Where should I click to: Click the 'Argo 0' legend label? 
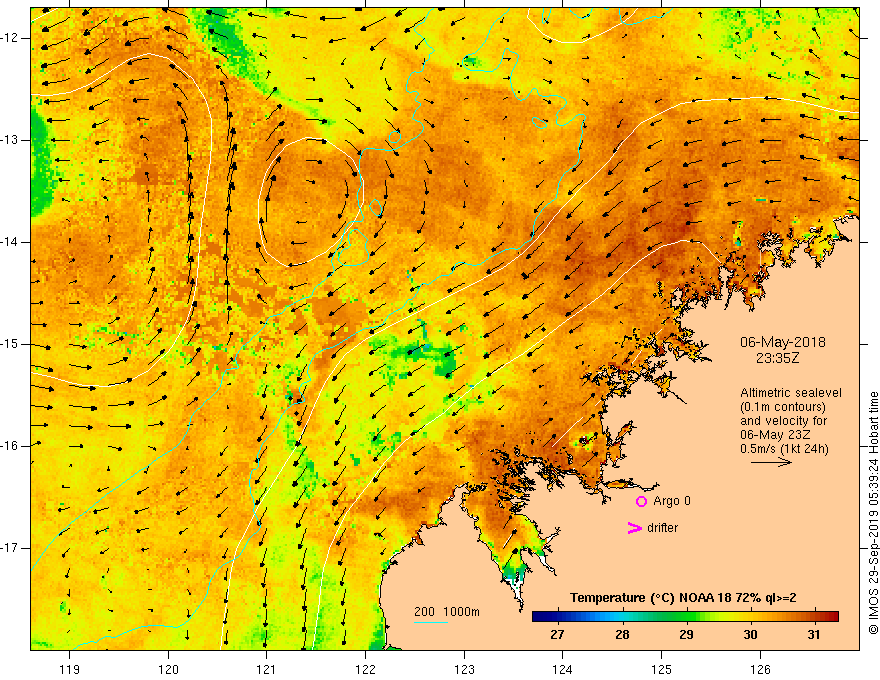coord(671,501)
